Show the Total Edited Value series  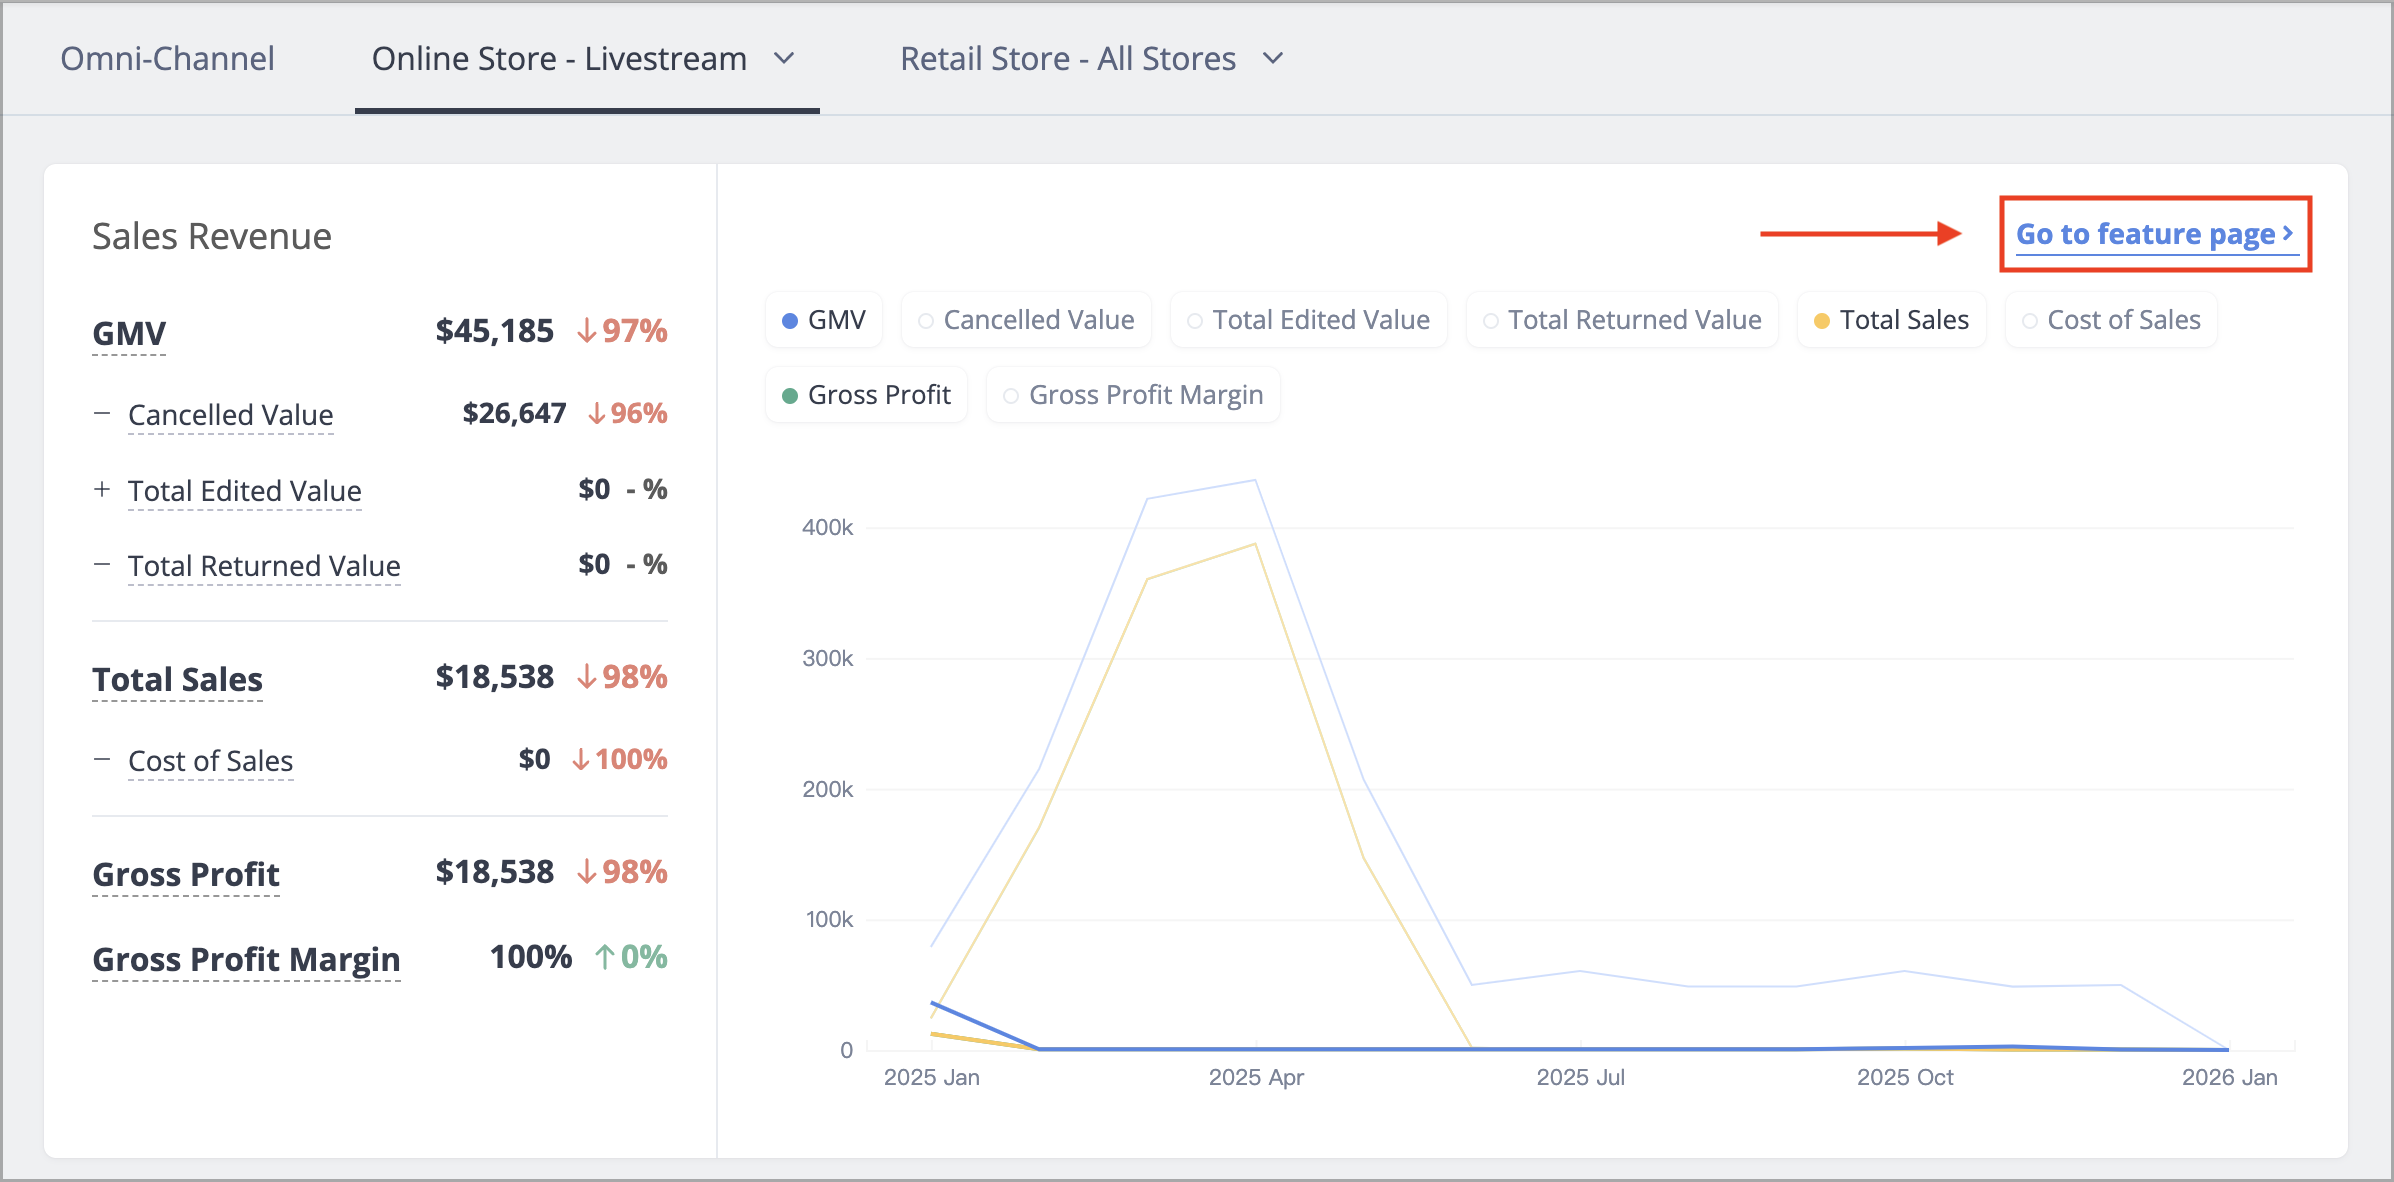point(1308,320)
